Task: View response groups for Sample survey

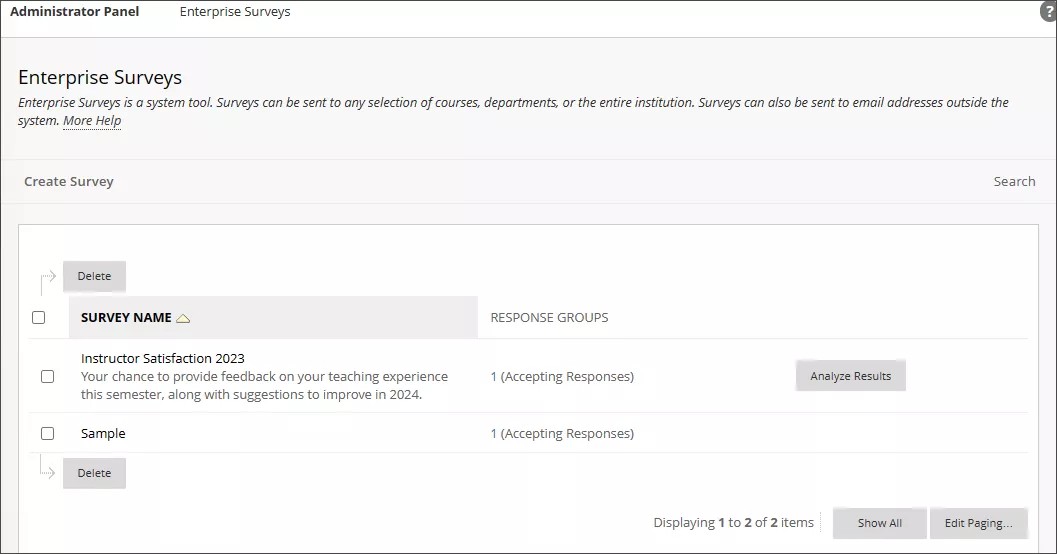Action: 562,434
